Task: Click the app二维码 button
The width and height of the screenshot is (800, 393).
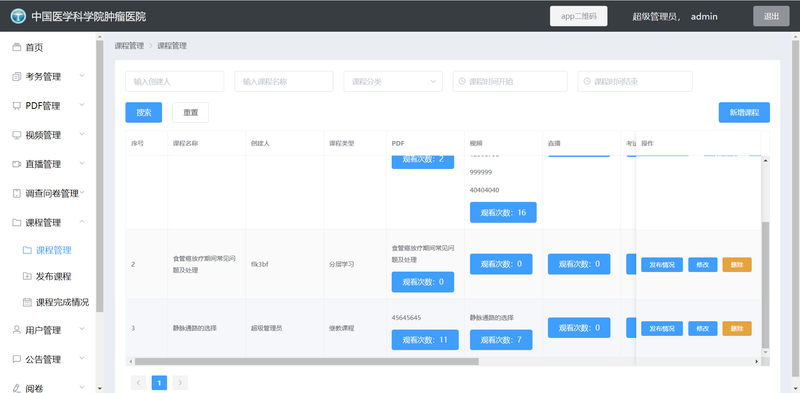Action: pyautogui.click(x=579, y=16)
